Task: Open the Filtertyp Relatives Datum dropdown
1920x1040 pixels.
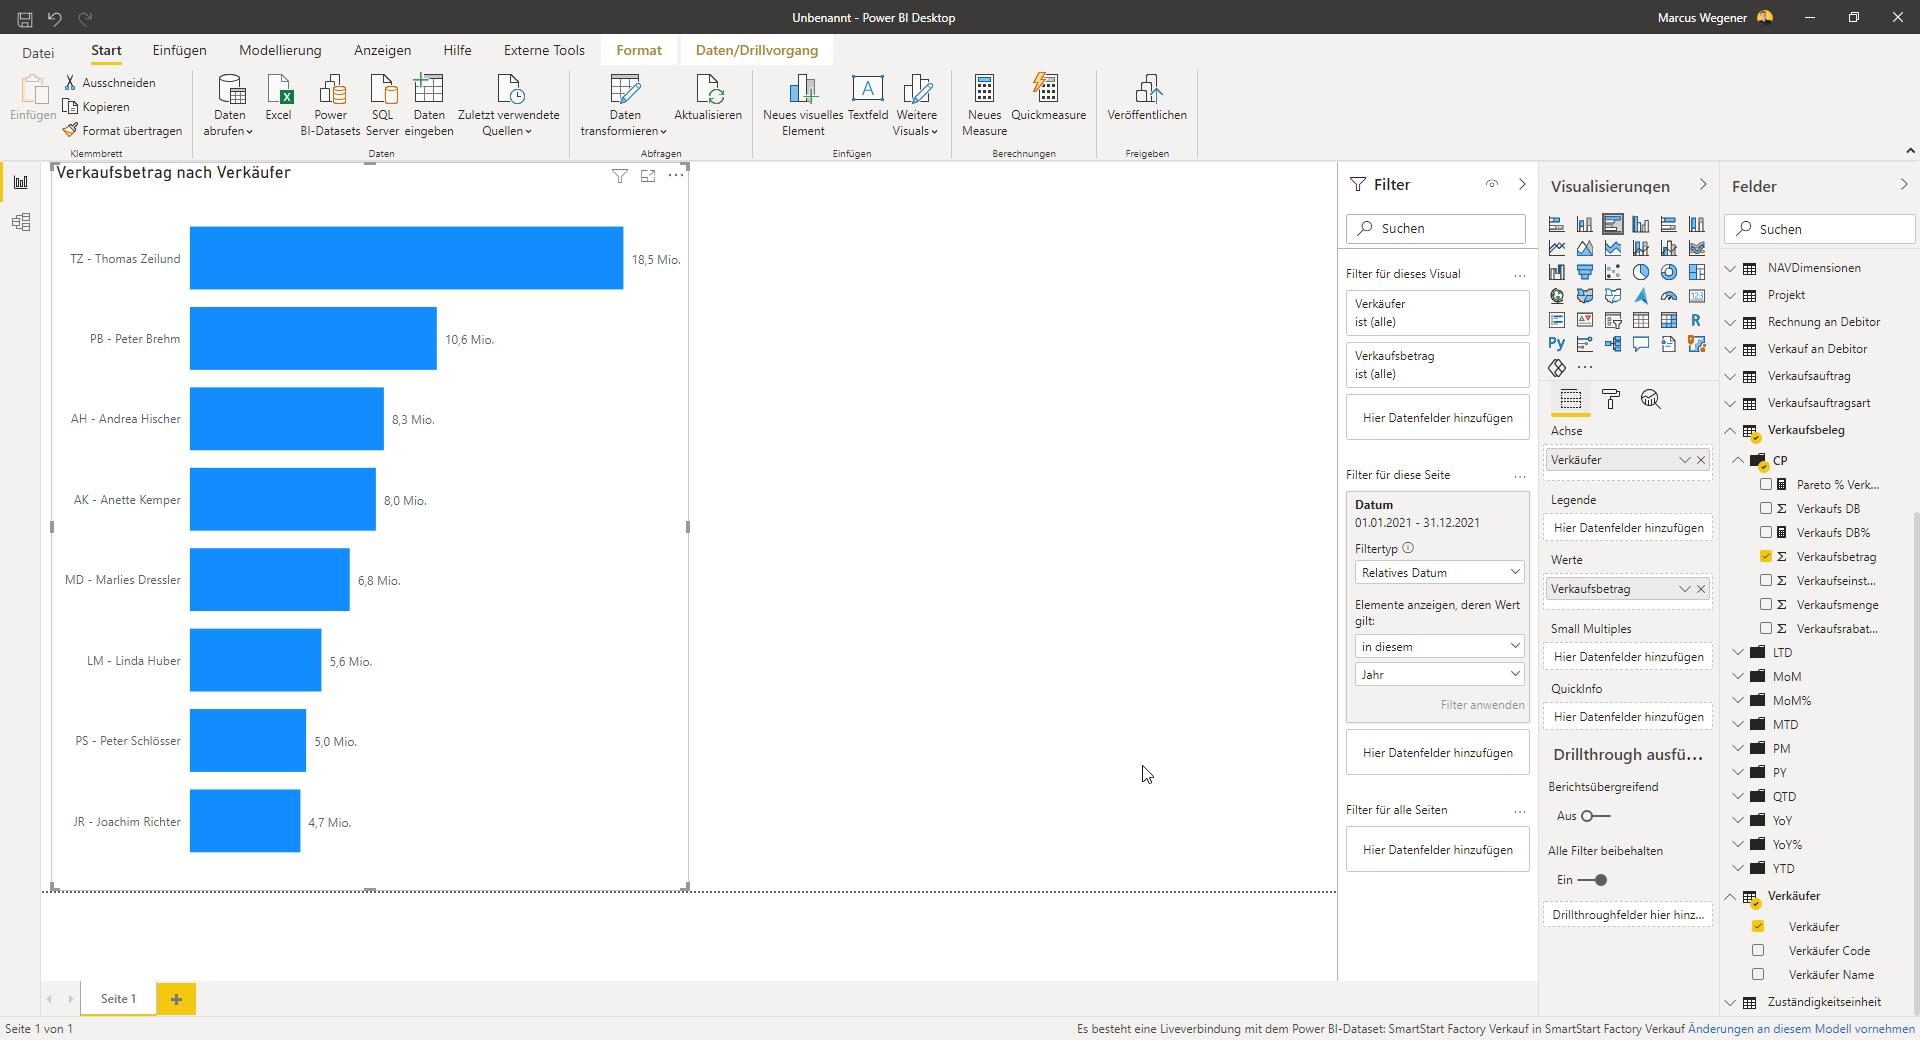Action: [1439, 572]
